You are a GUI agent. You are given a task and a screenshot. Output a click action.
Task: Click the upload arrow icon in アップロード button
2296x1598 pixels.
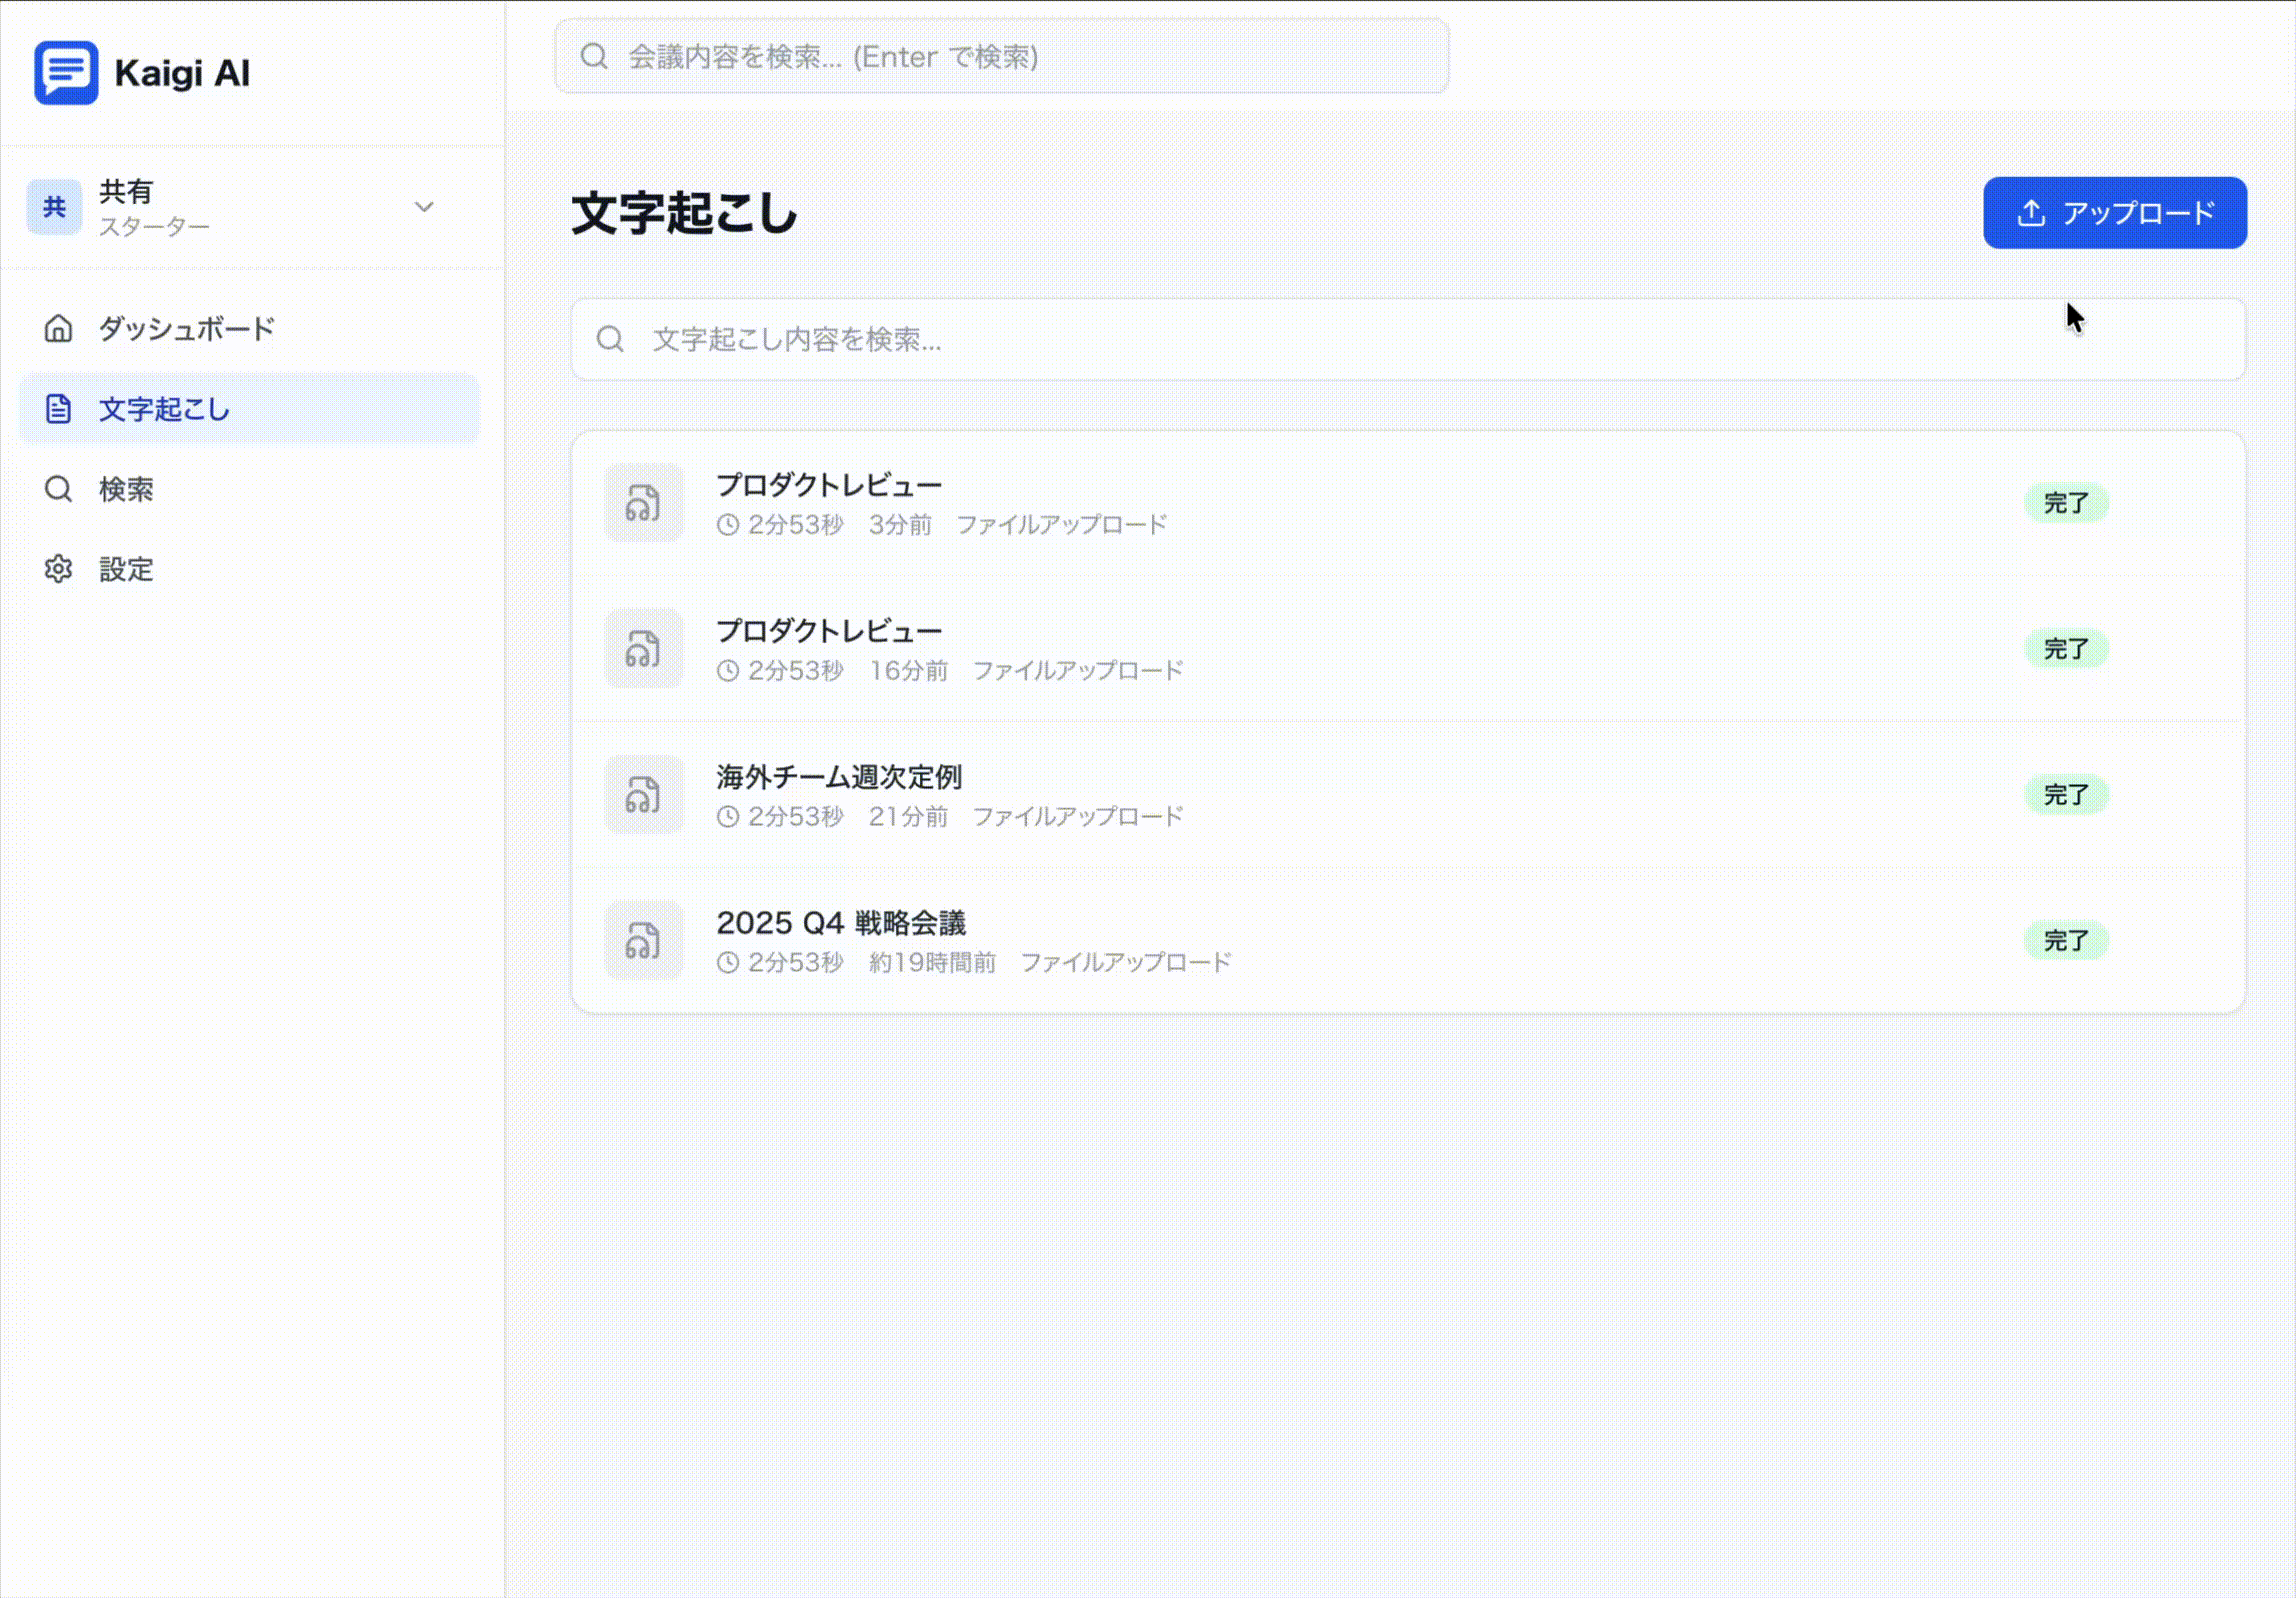(x=2031, y=213)
